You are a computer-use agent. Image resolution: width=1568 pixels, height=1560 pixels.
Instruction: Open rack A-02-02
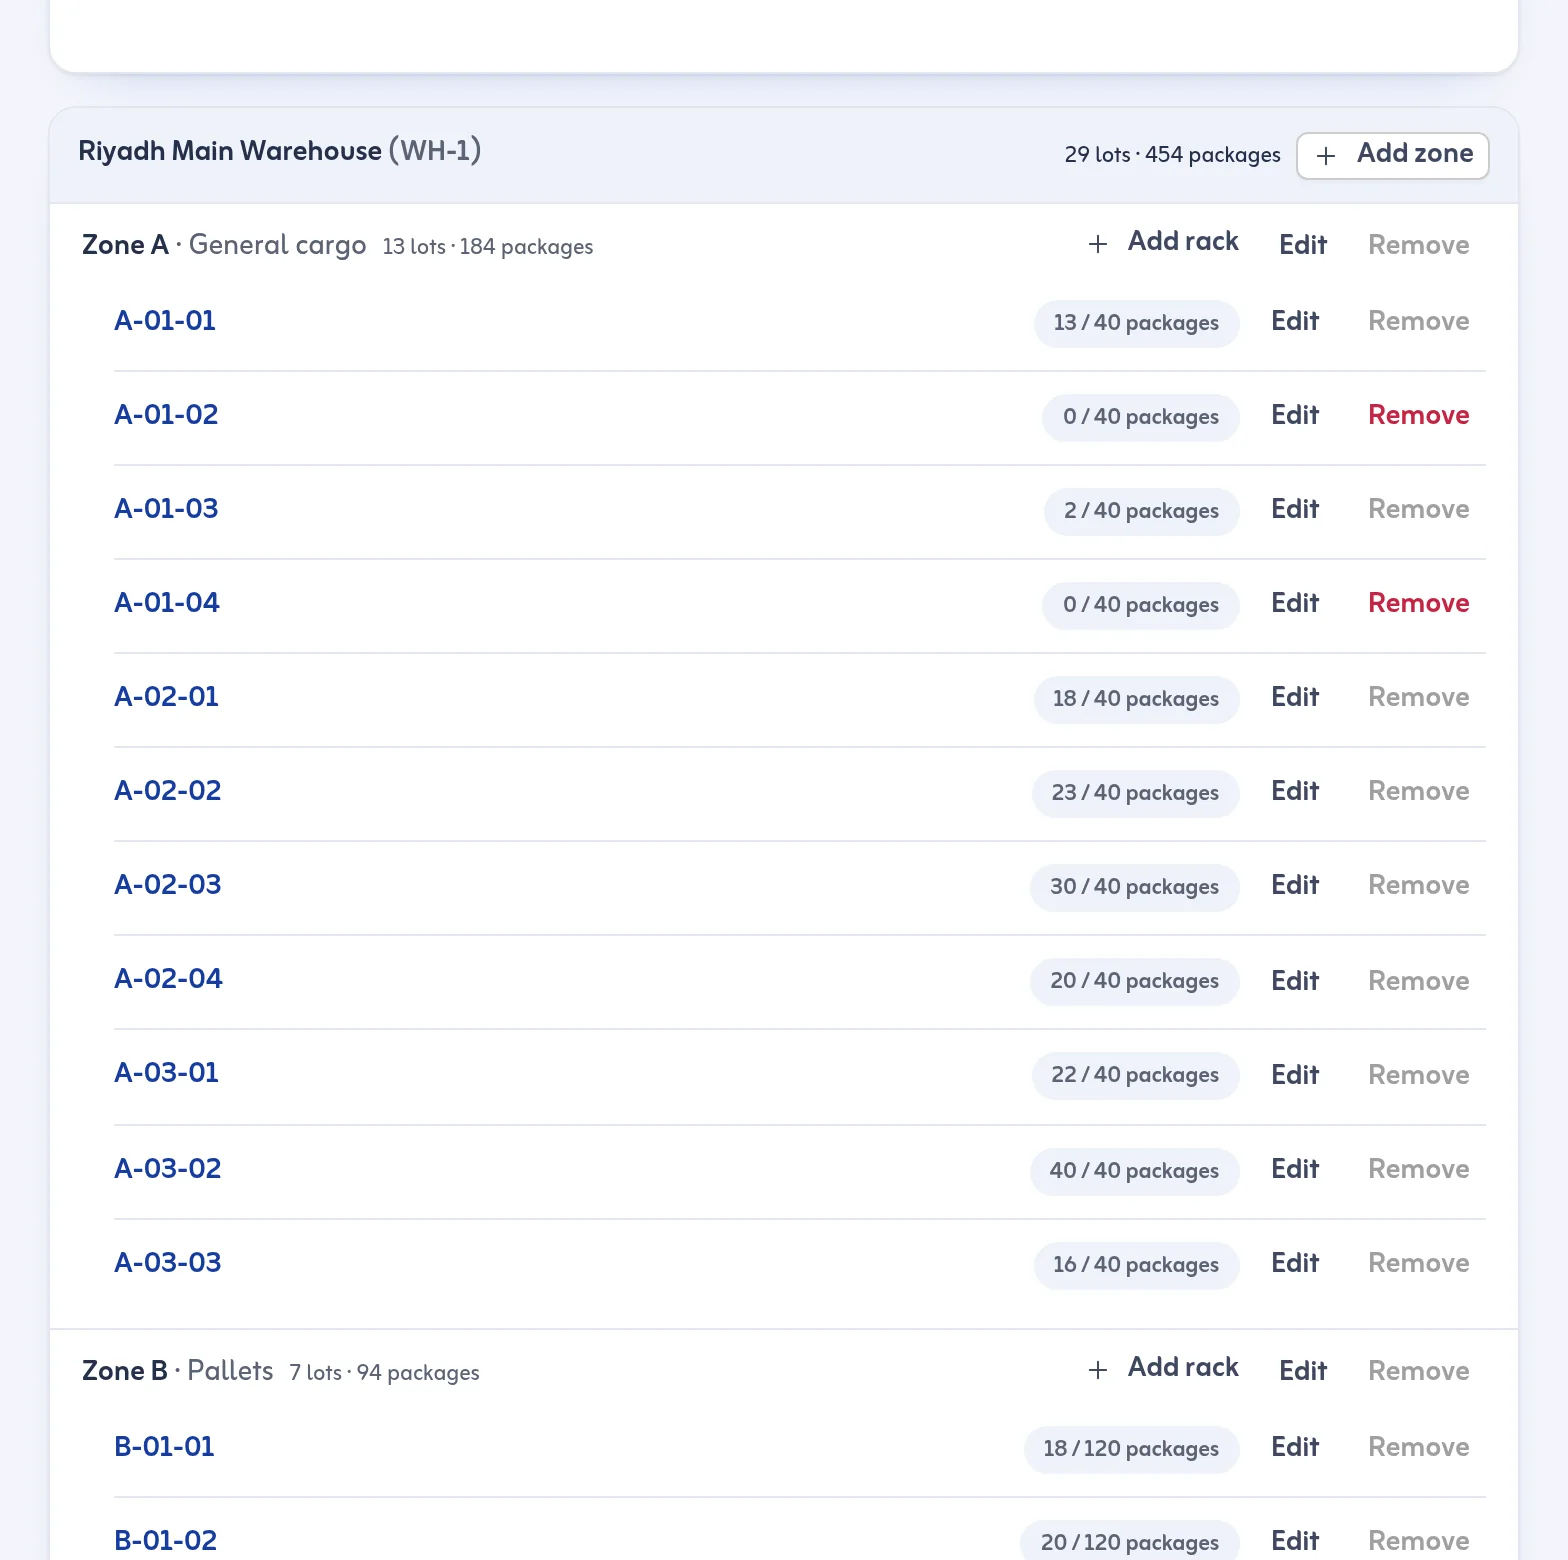pyautogui.click(x=168, y=791)
